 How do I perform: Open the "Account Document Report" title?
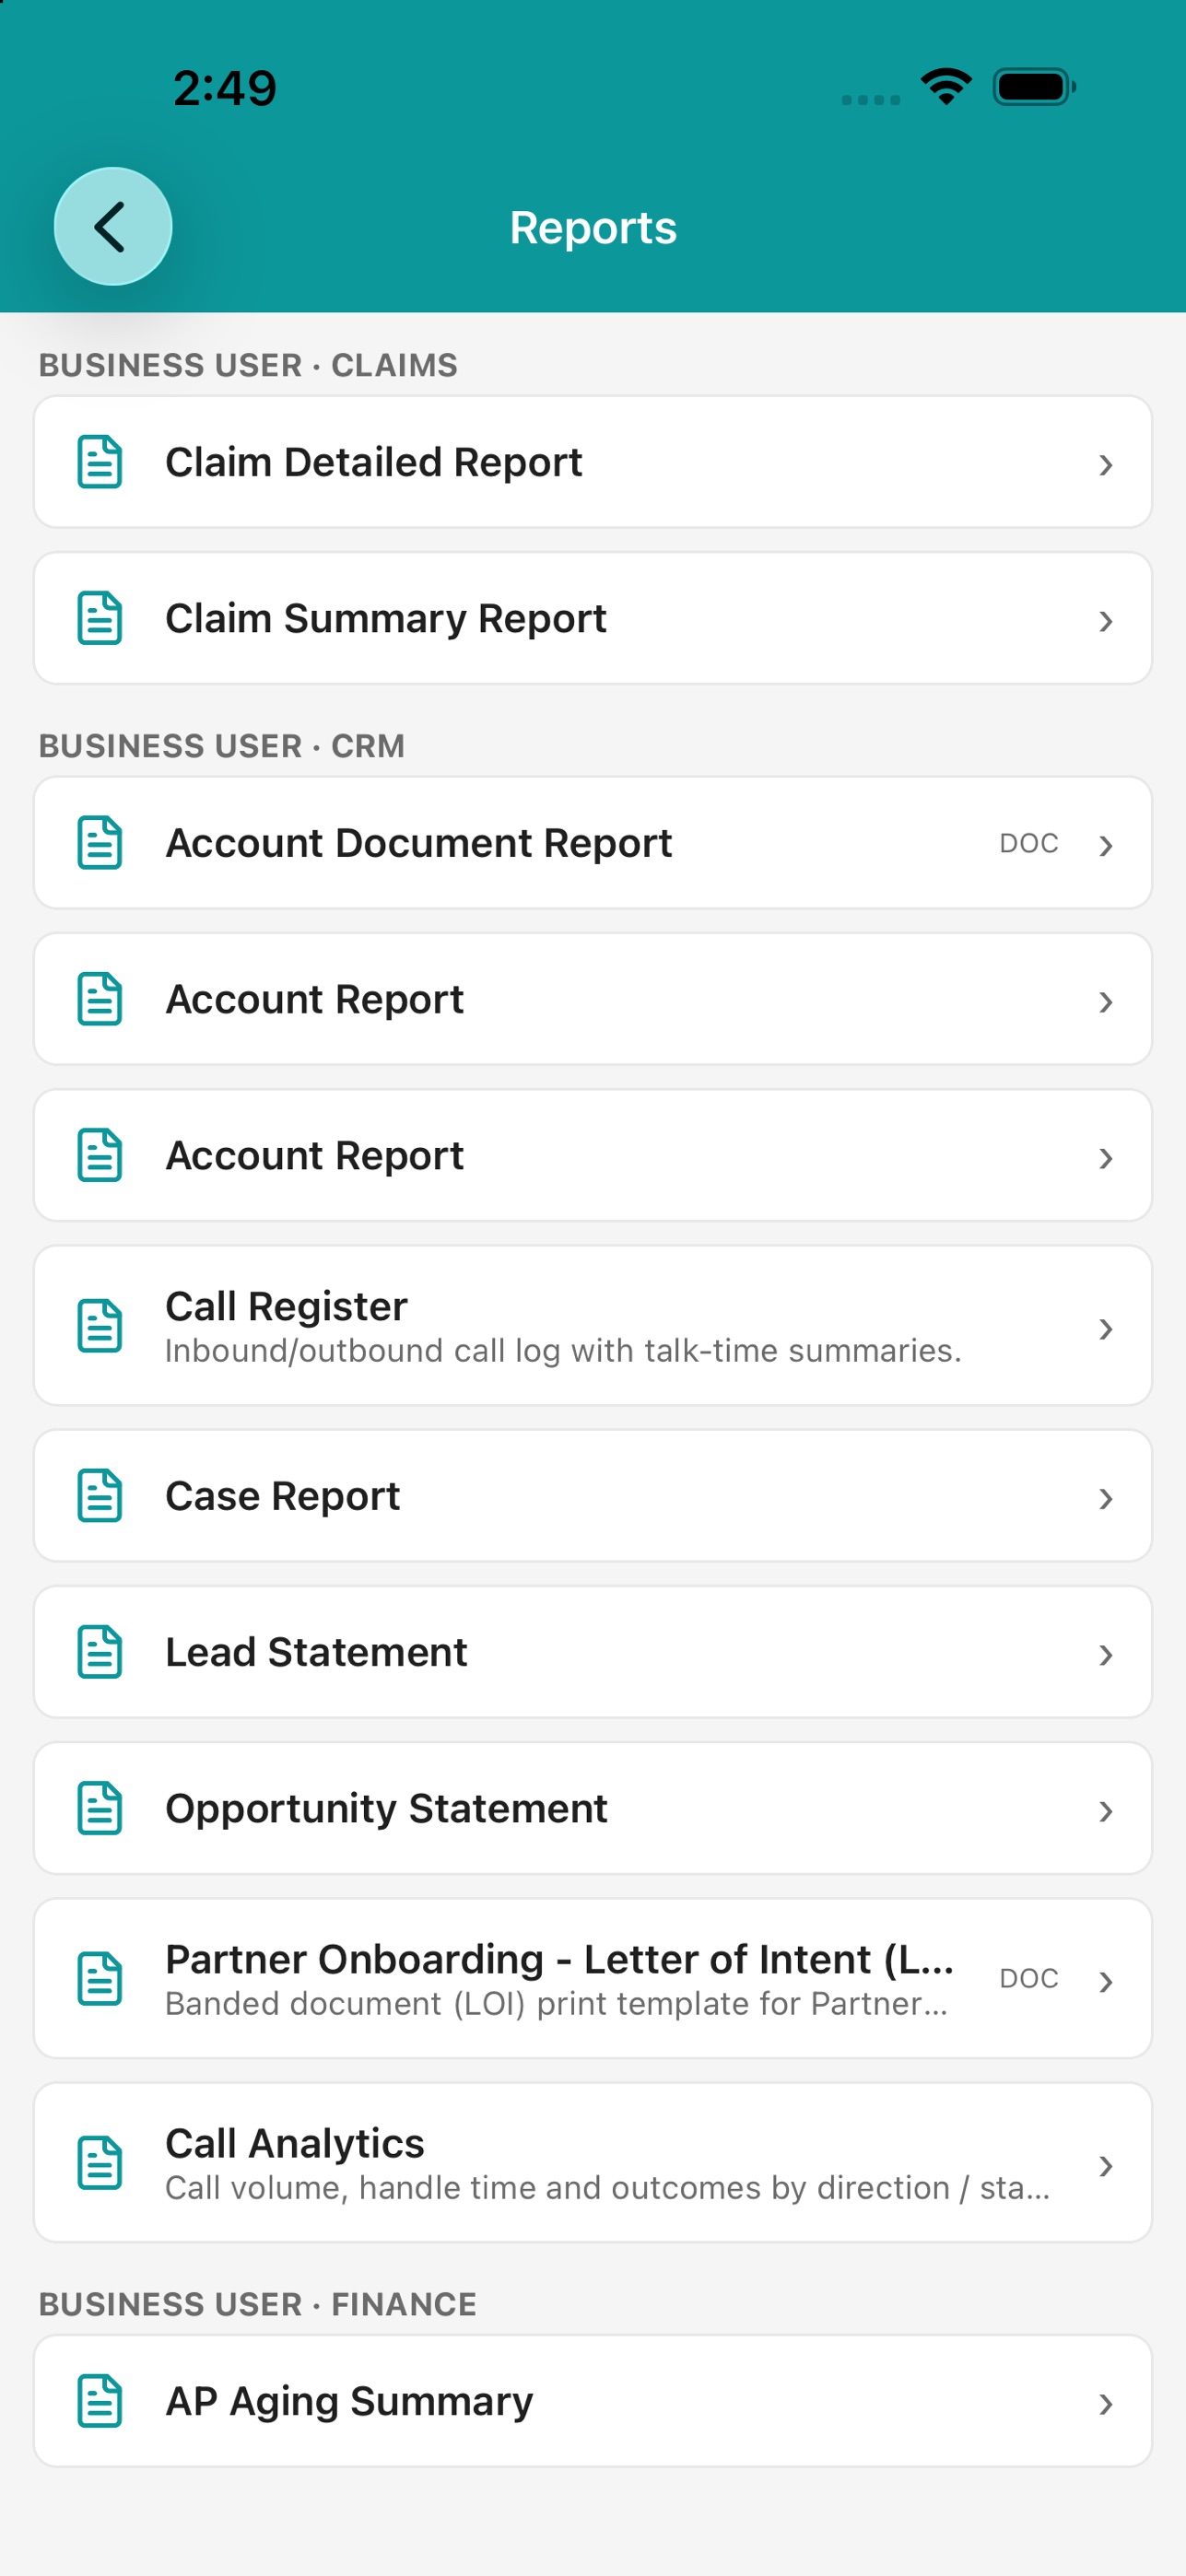pos(419,843)
